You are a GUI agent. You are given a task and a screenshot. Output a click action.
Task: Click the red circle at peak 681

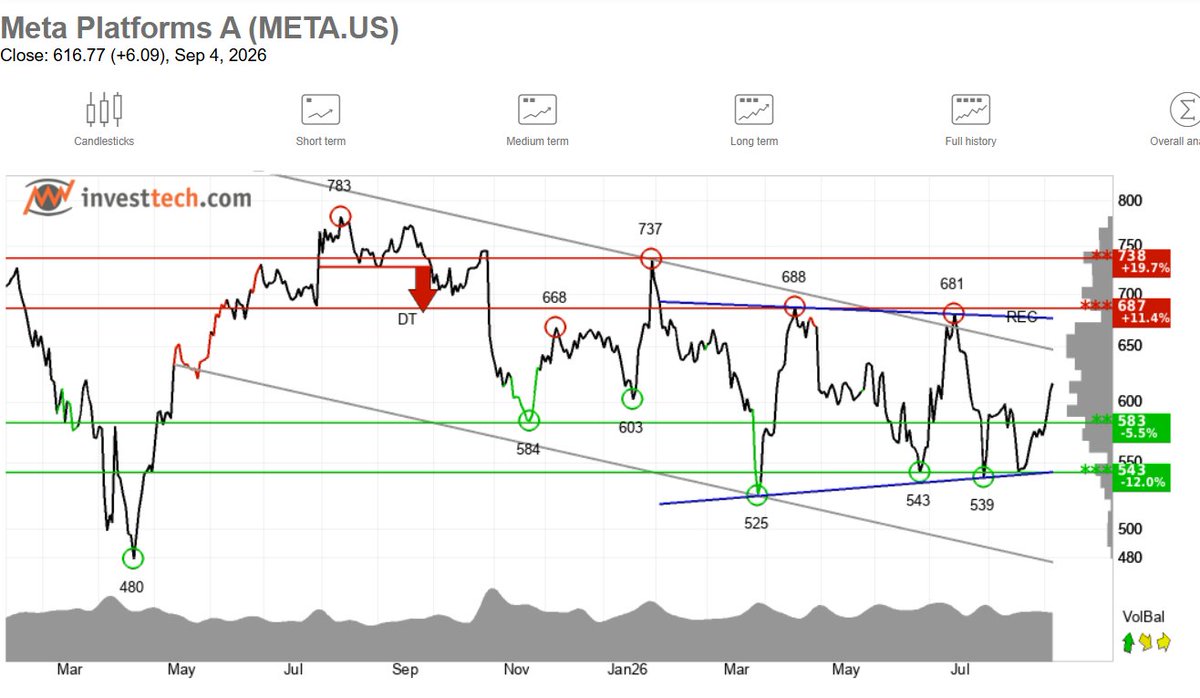click(953, 312)
